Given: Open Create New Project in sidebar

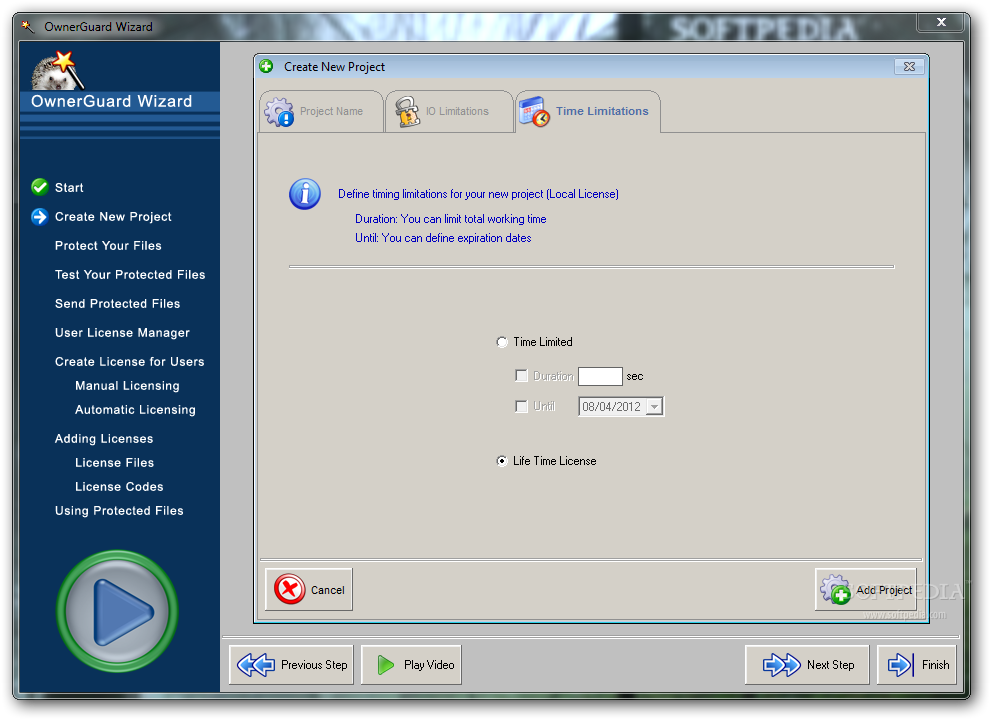Looking at the screenshot, I should [113, 217].
